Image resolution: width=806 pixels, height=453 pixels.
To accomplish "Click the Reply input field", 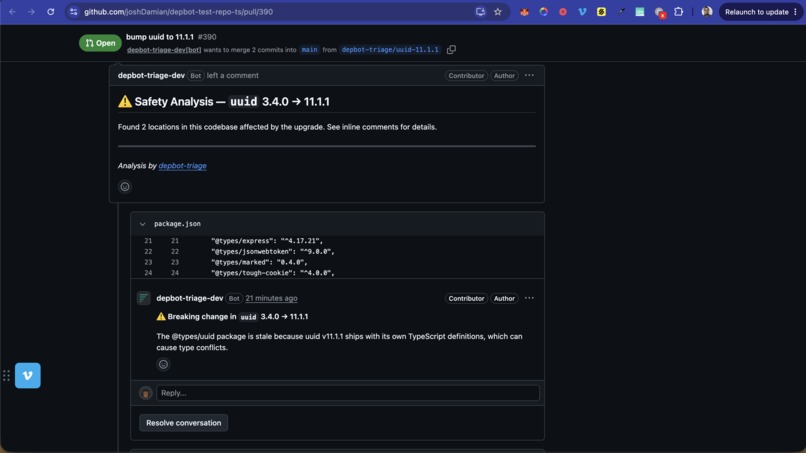I will pos(348,393).
